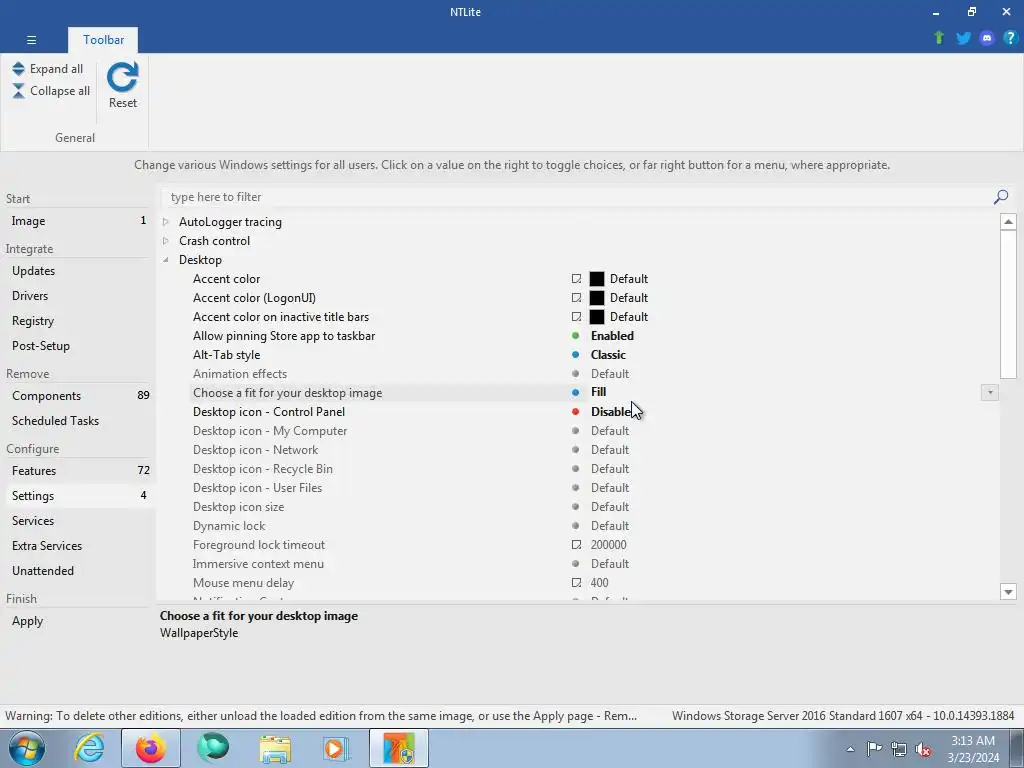The height and width of the screenshot is (768, 1024).
Task: Go to Scheduled Tasks page
Action: point(78,421)
